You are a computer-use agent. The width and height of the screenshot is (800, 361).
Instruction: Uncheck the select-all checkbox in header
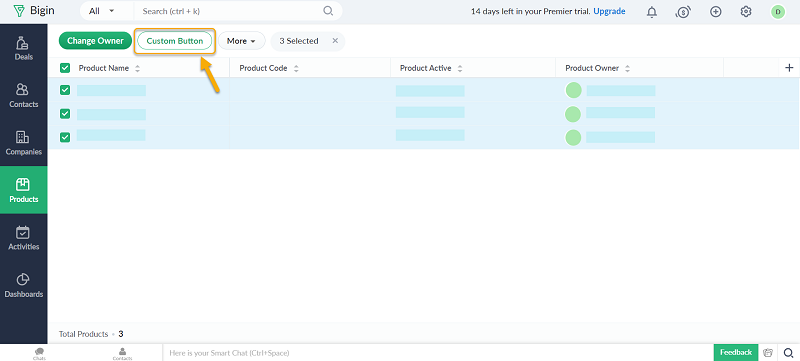(65, 68)
